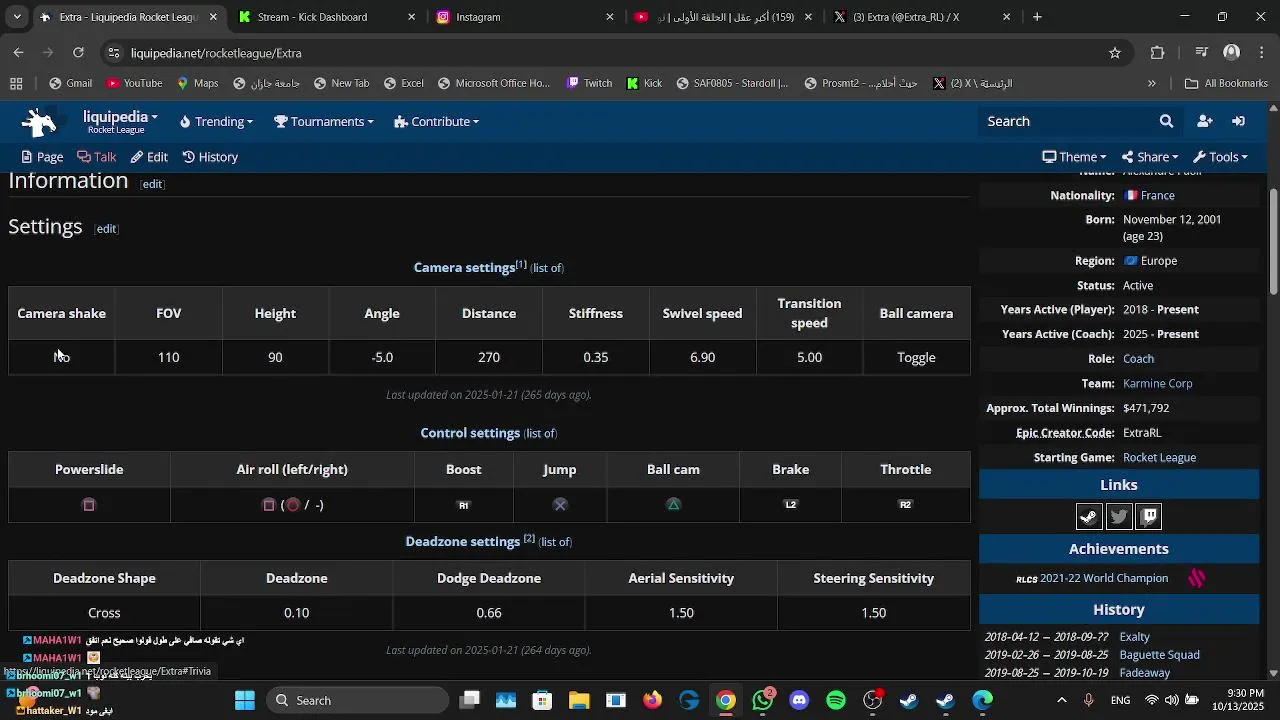Expand the Trending dropdown menu

(x=216, y=122)
